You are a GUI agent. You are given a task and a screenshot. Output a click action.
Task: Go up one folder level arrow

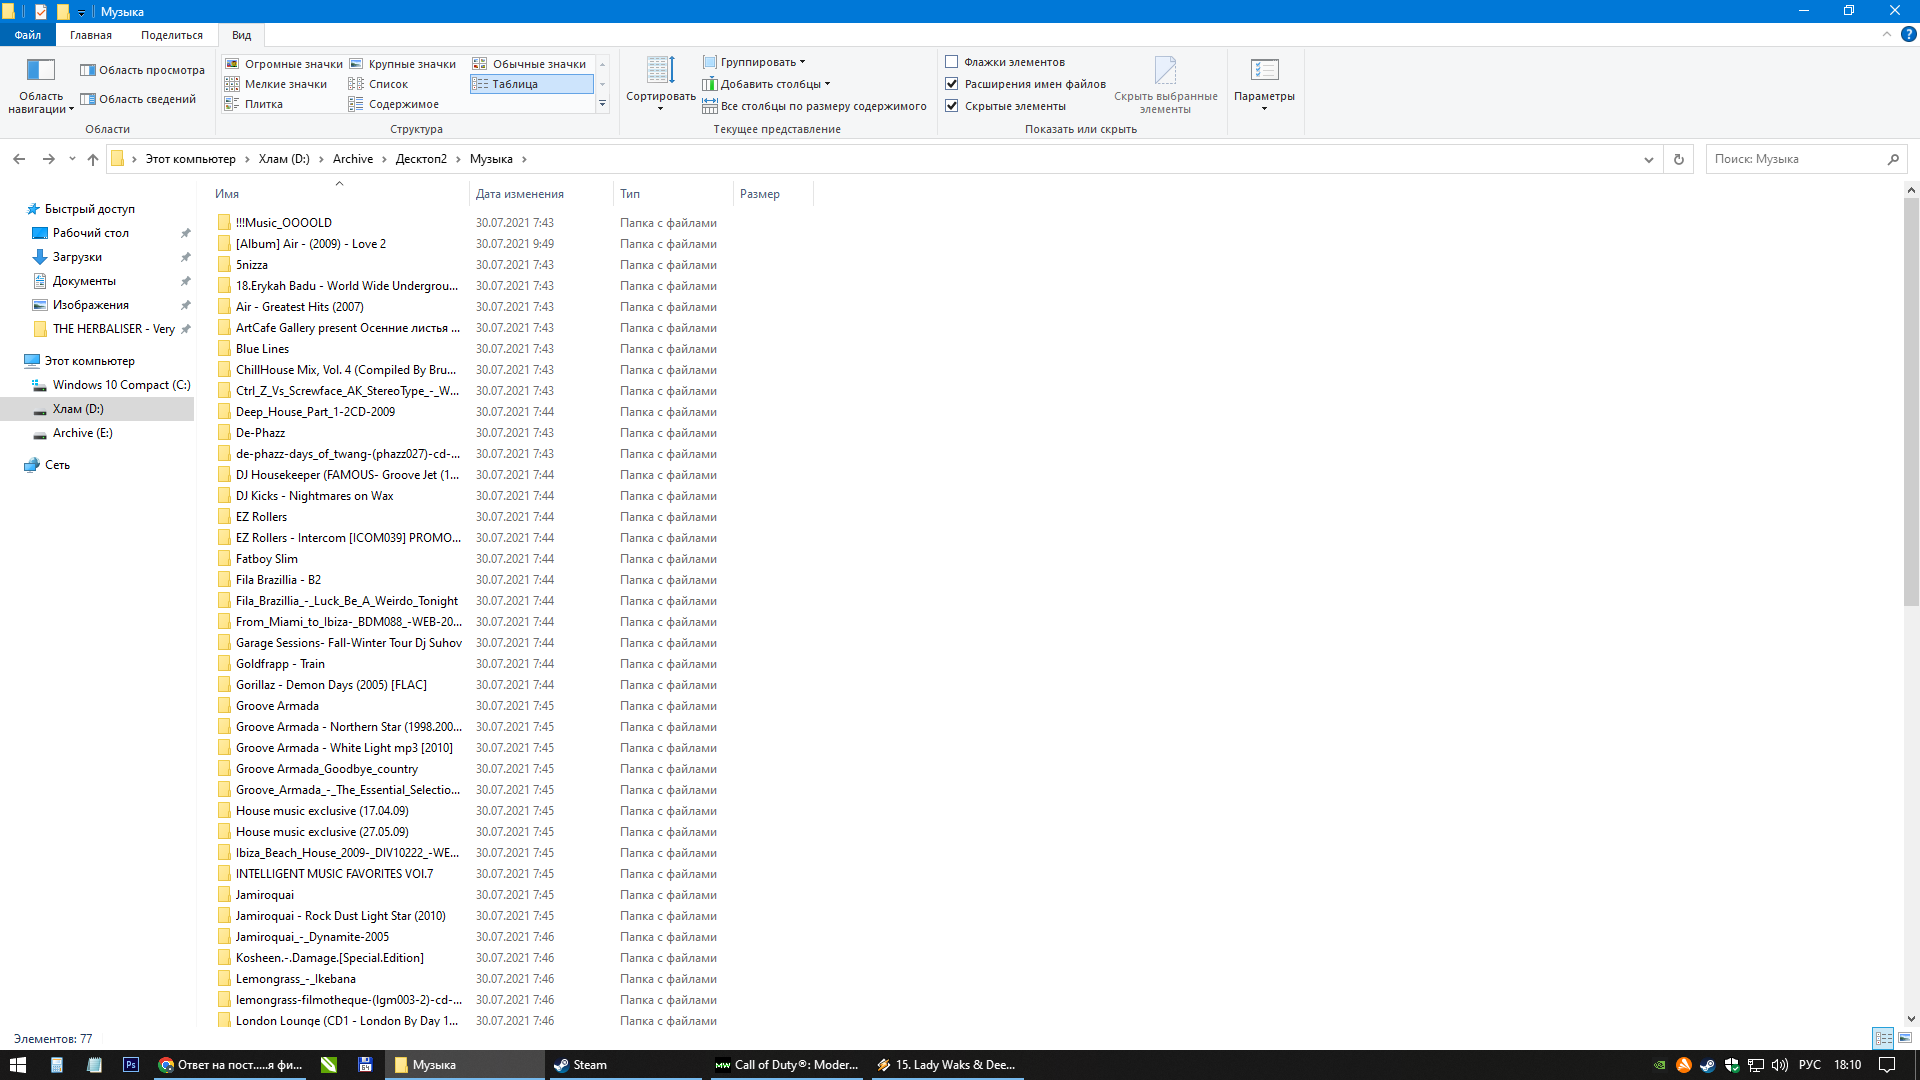click(x=93, y=159)
